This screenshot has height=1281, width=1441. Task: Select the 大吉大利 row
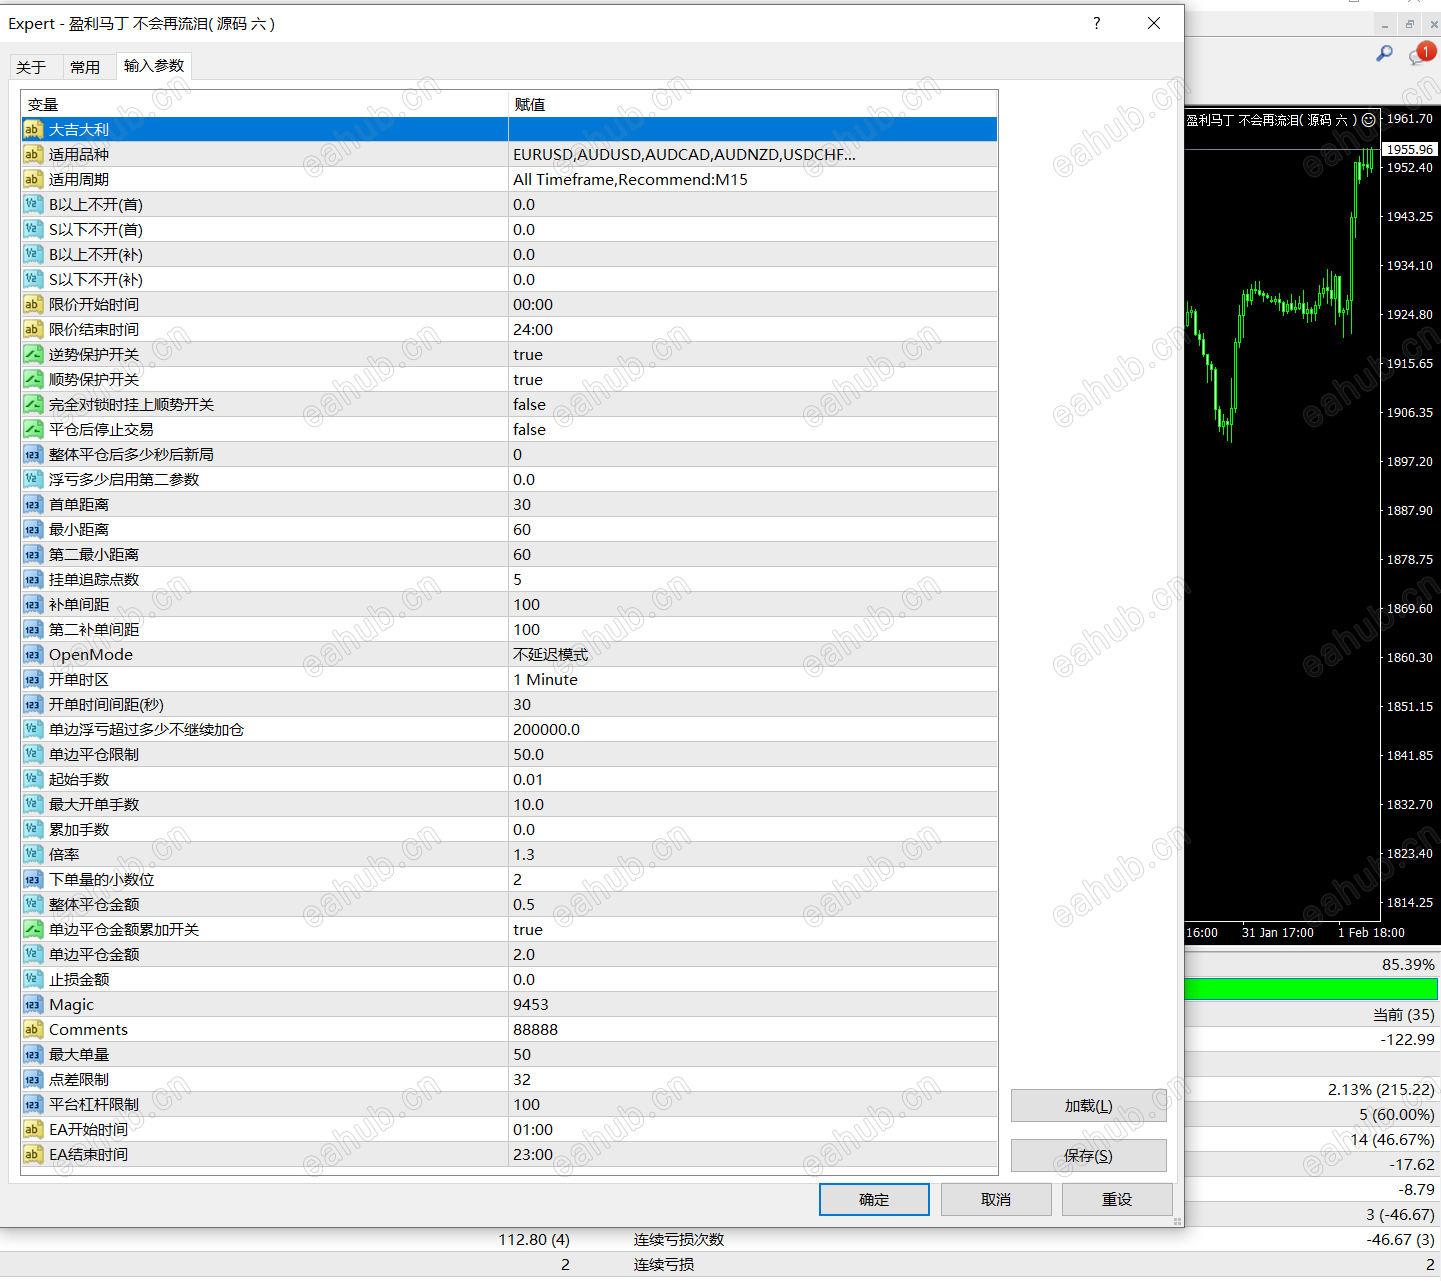point(509,129)
